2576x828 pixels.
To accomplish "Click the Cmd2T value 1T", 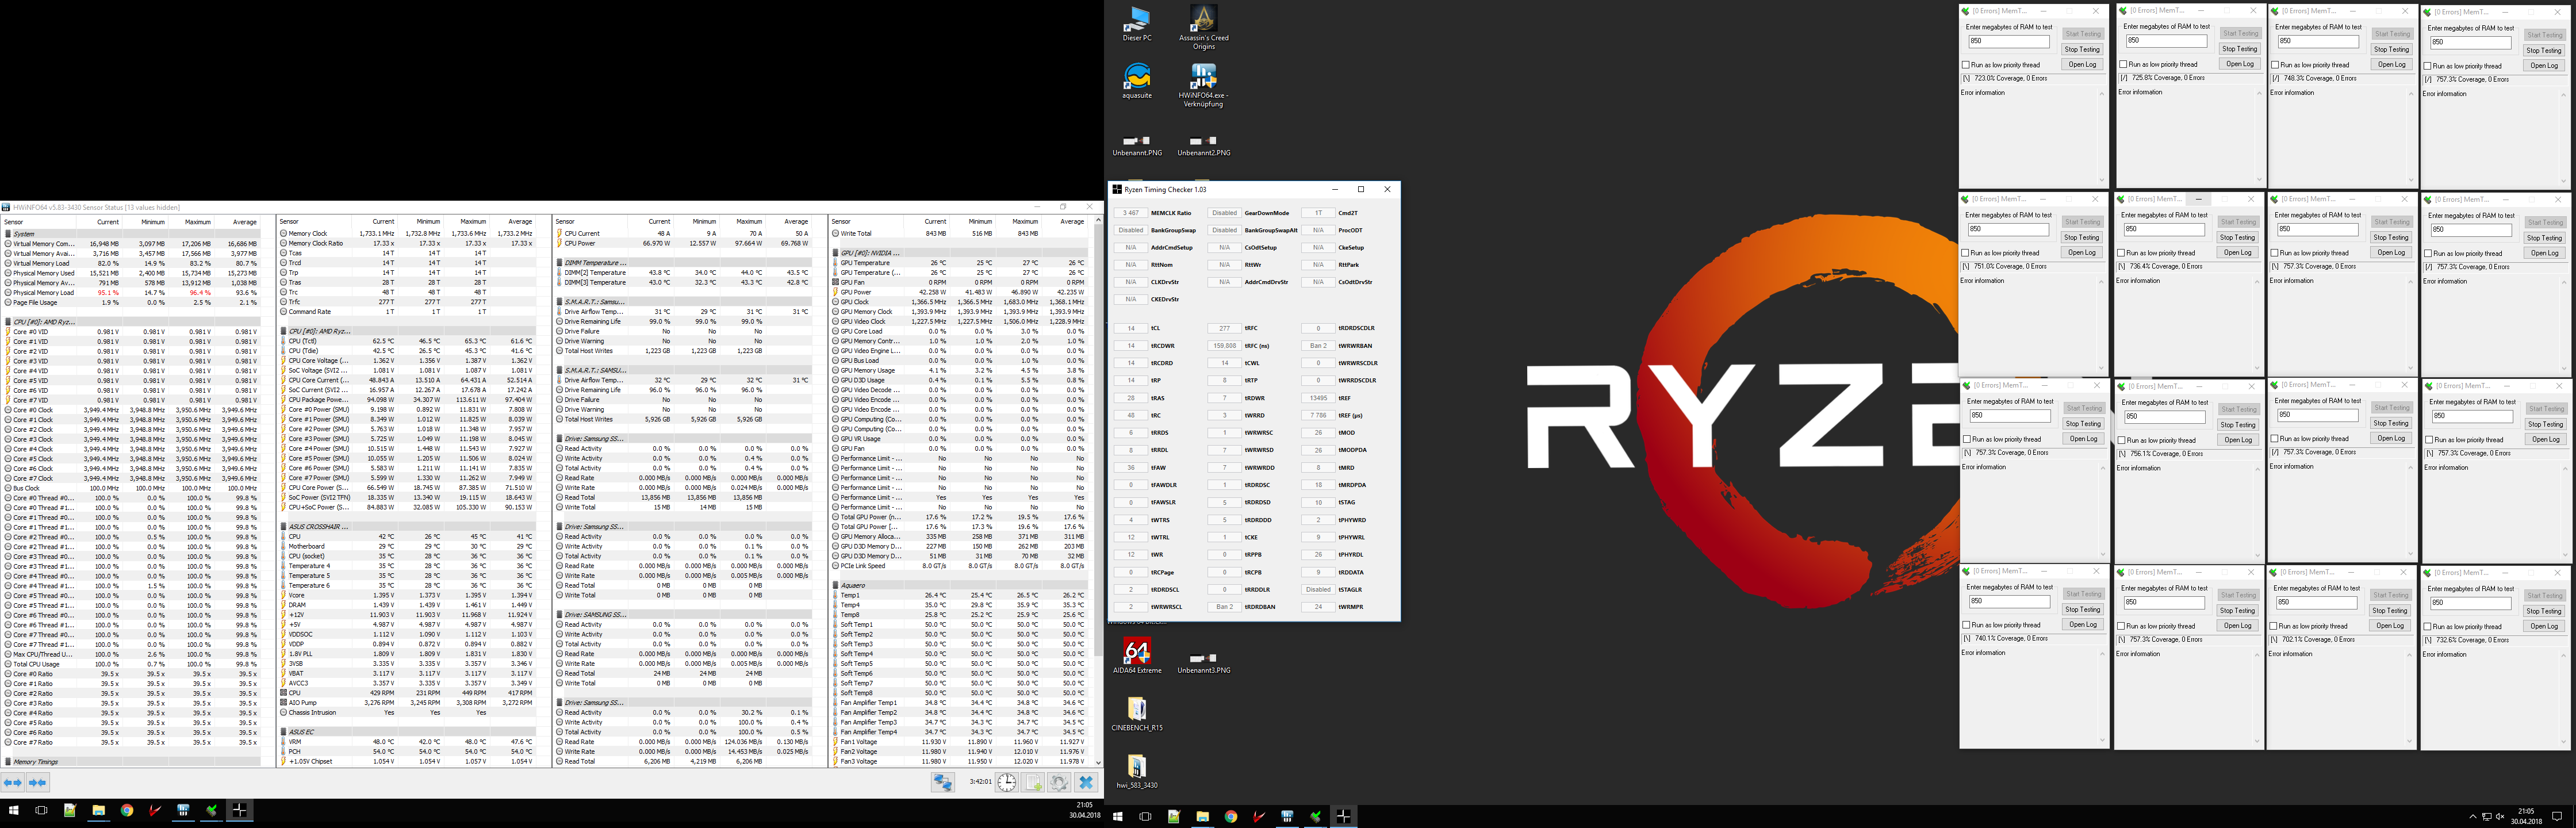I will click(x=1318, y=213).
